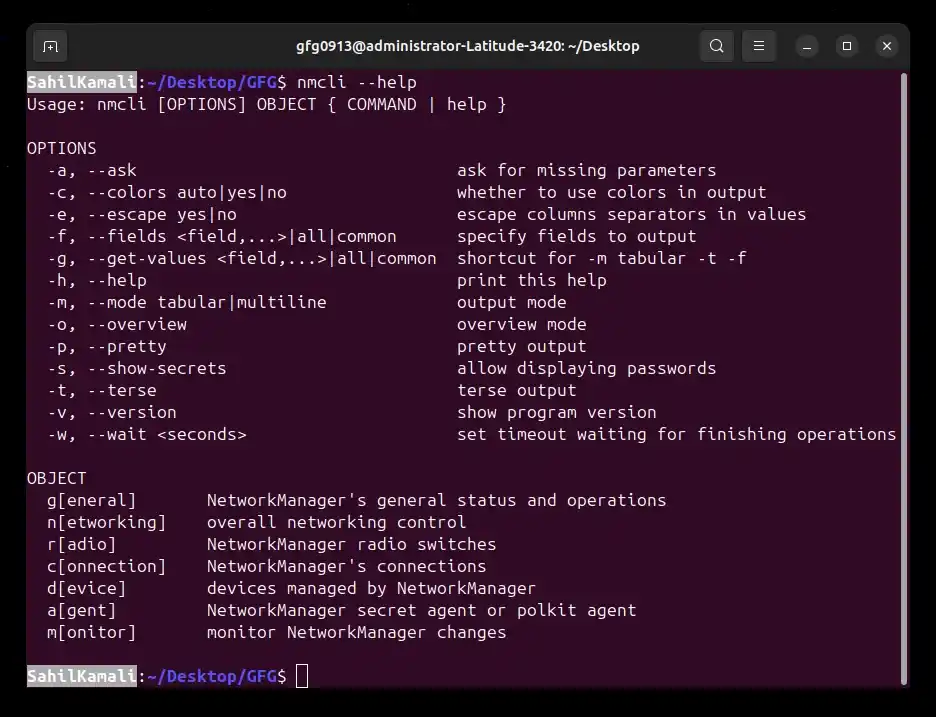936x717 pixels.
Task: Click the -p, --pretty option
Action: pos(107,346)
